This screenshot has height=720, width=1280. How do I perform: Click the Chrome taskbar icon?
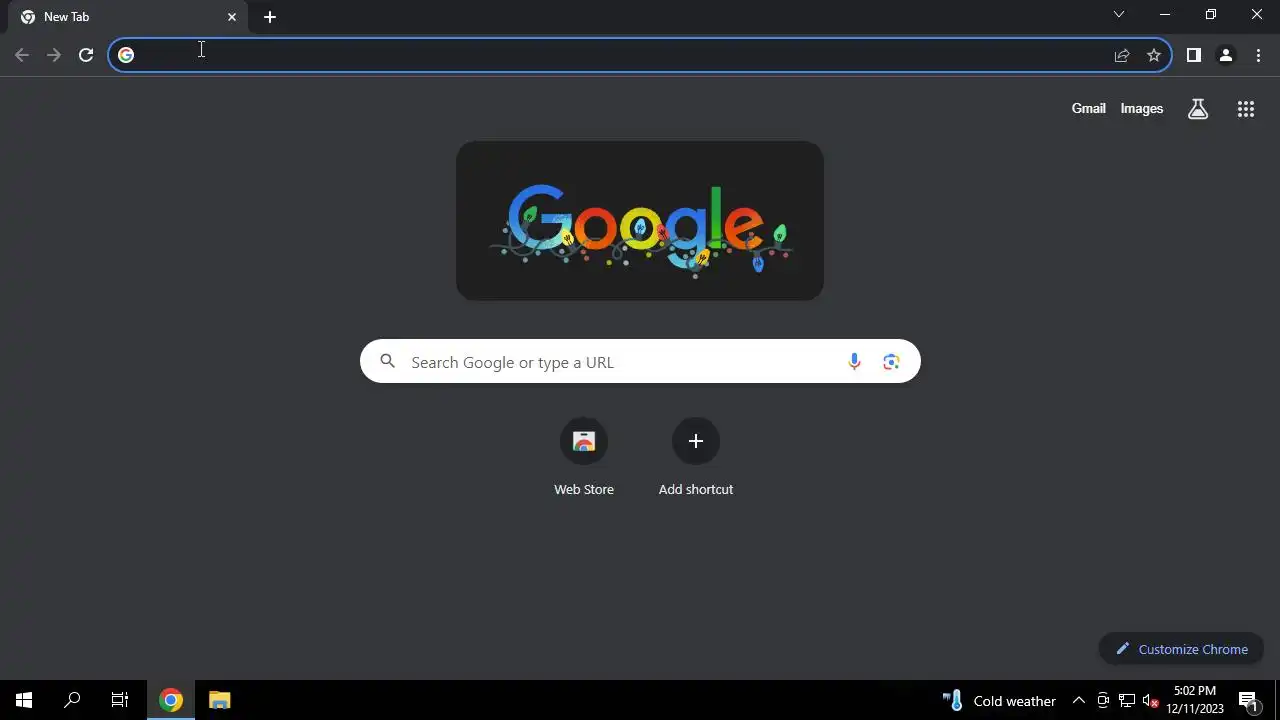(171, 700)
